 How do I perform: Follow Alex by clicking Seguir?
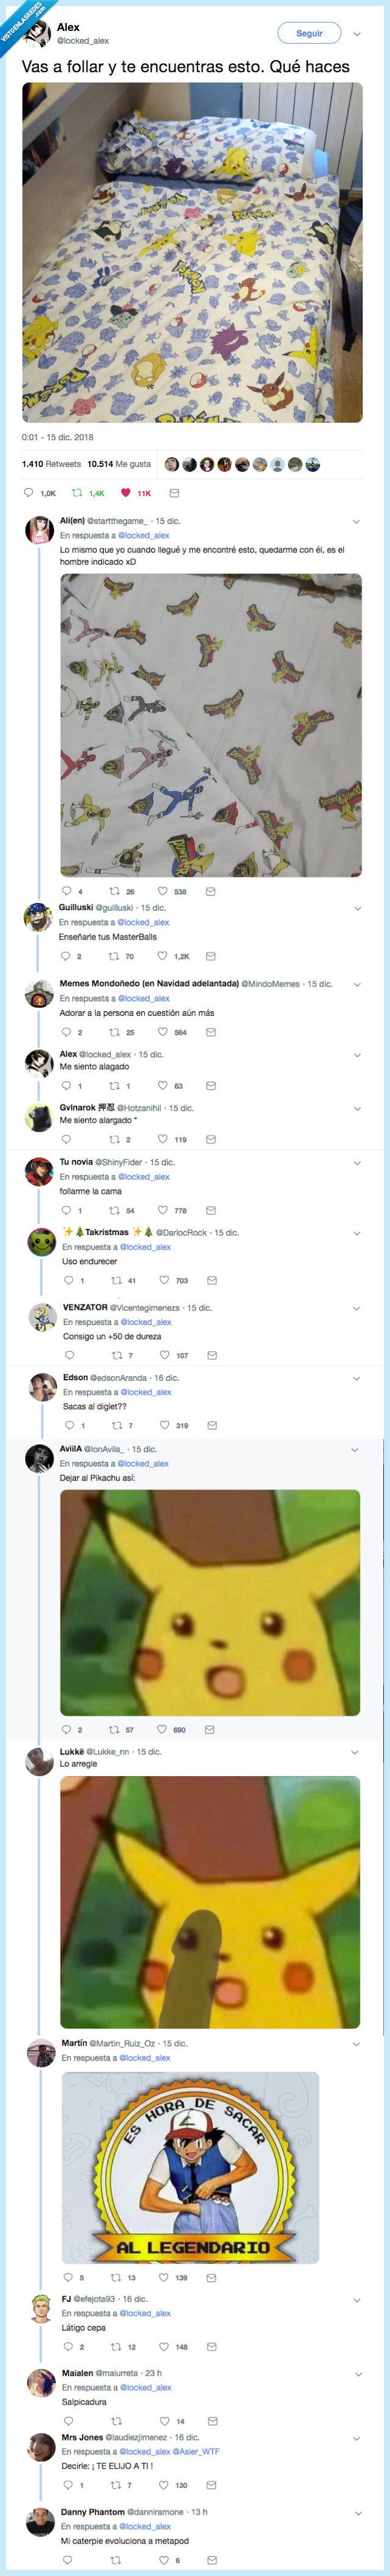click(311, 33)
